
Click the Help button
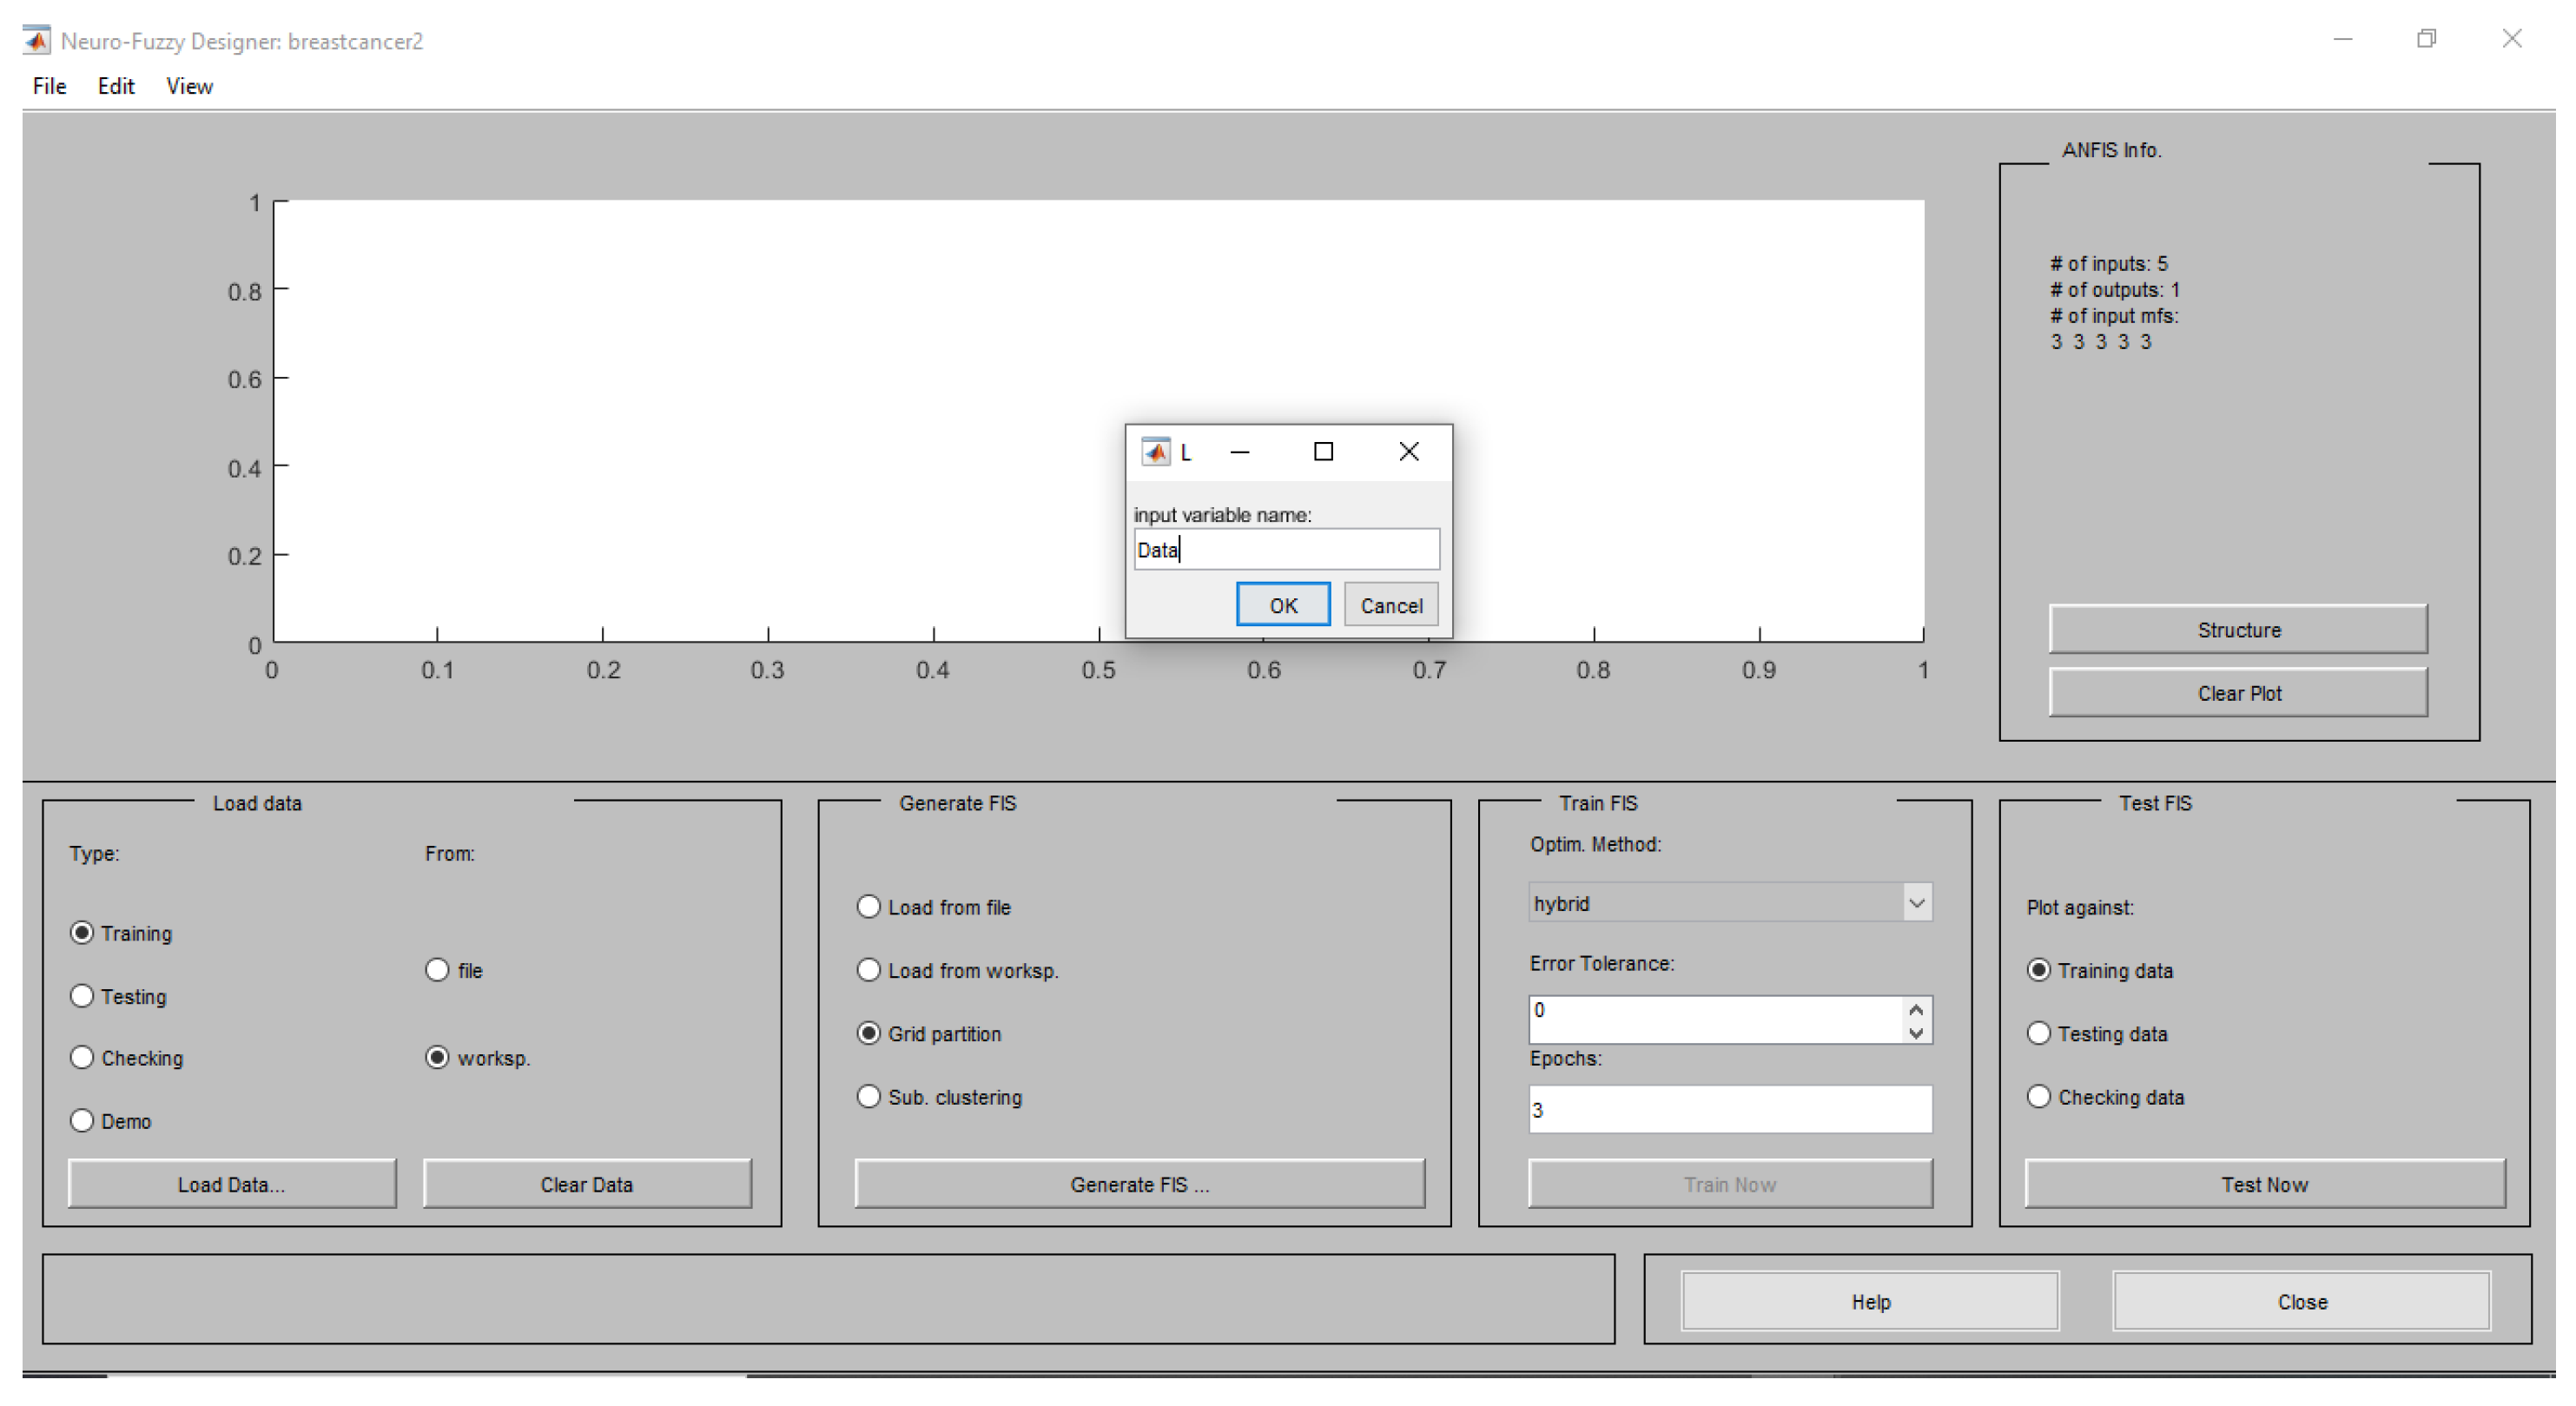point(1870,1301)
